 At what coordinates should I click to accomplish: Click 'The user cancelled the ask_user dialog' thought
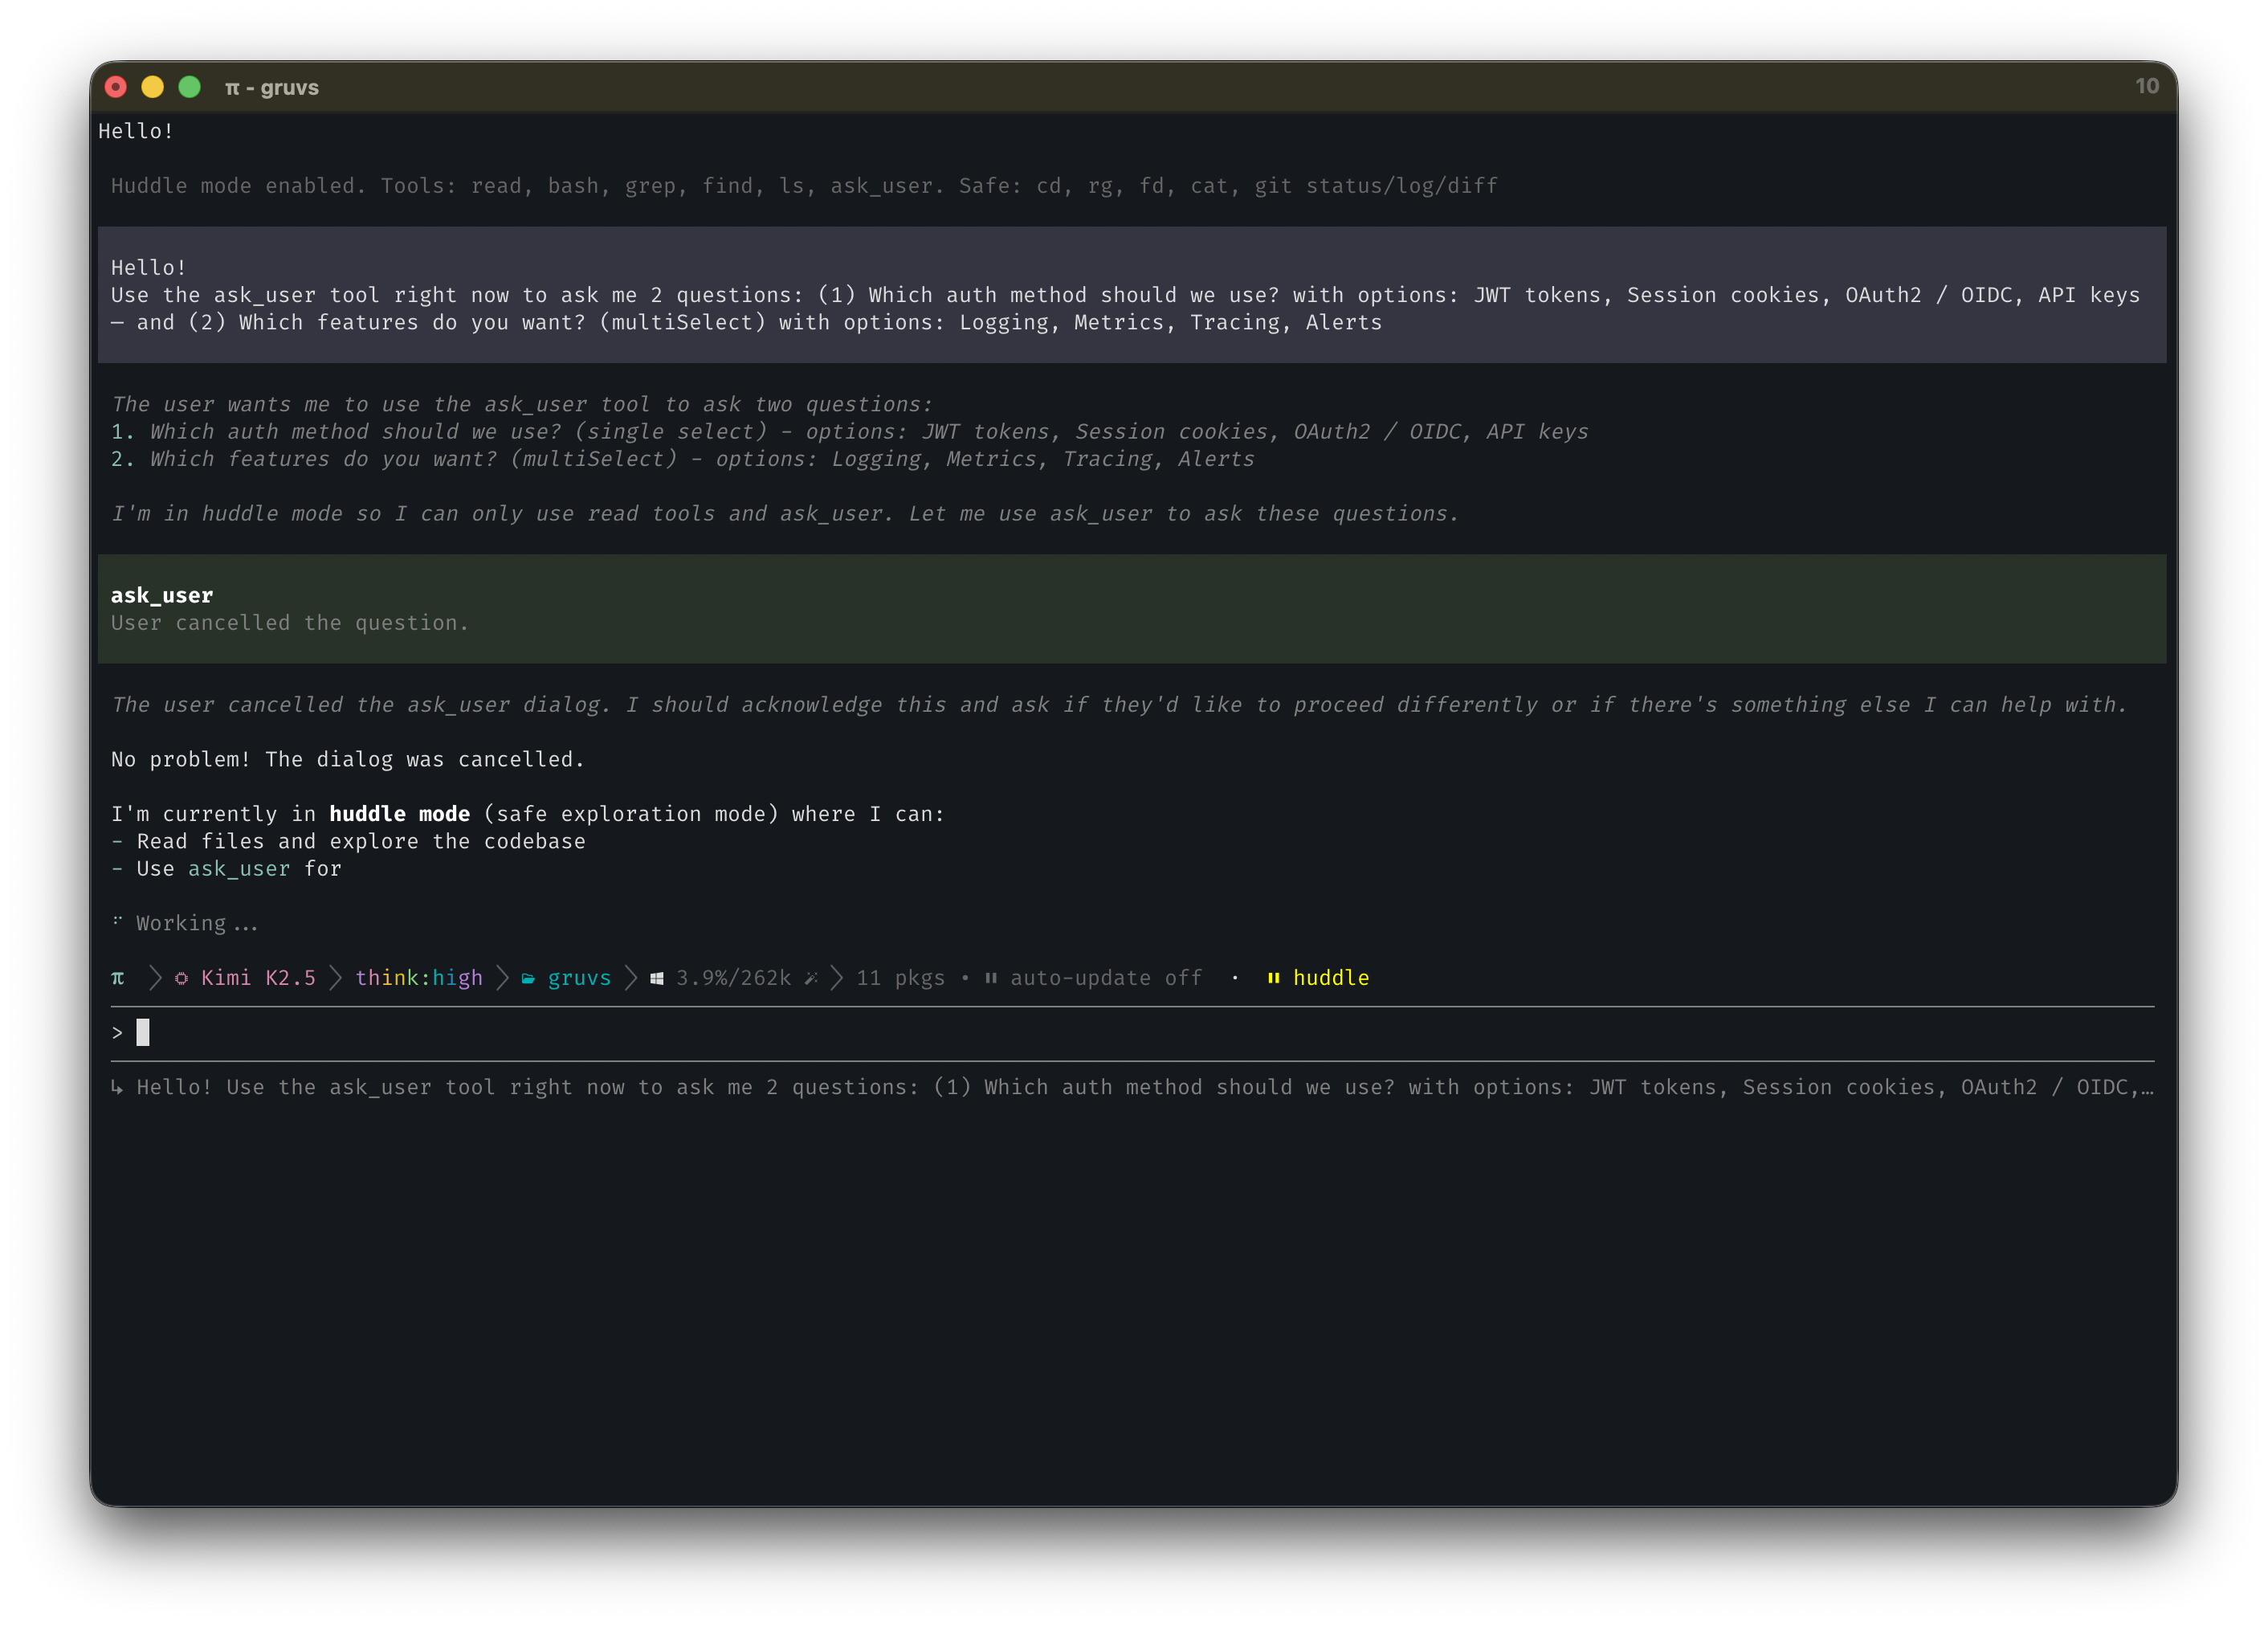pyautogui.click(x=1119, y=705)
